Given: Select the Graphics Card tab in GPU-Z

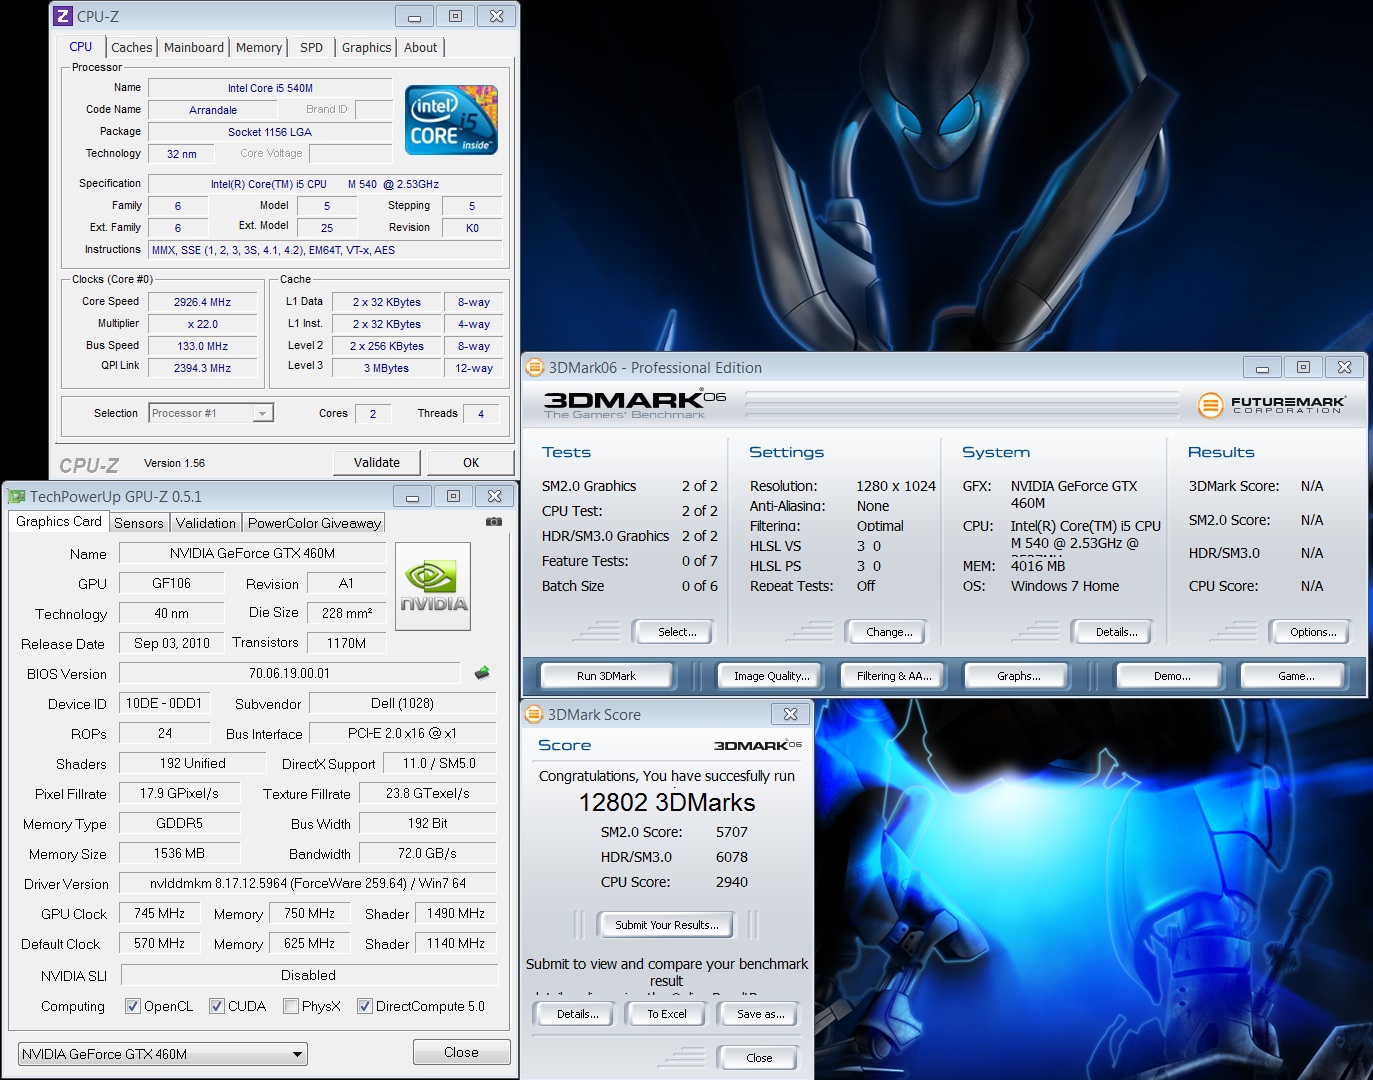Looking at the screenshot, I should coord(59,521).
